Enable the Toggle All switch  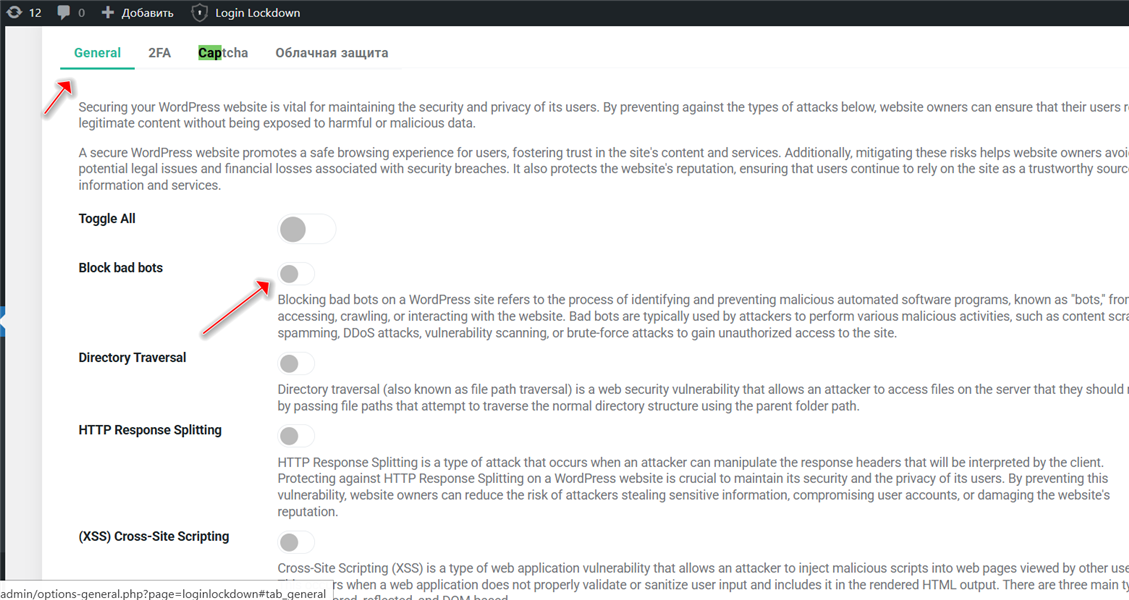(x=306, y=230)
